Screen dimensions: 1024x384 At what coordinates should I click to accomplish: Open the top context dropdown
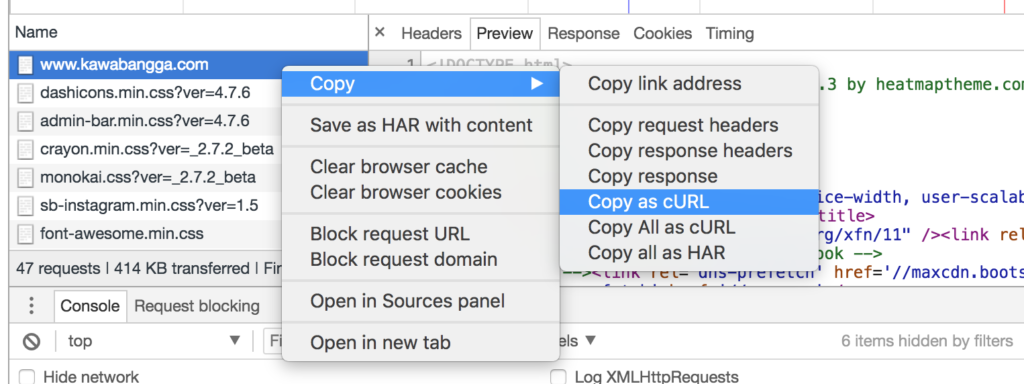point(153,341)
